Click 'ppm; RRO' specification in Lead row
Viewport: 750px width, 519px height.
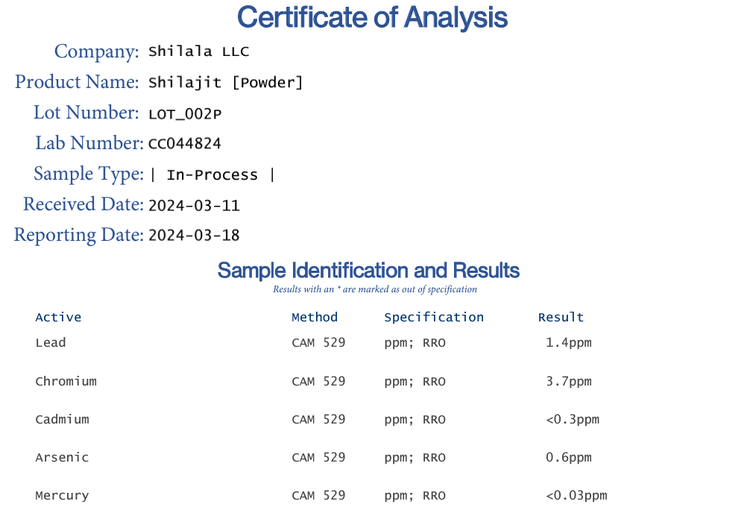415,343
